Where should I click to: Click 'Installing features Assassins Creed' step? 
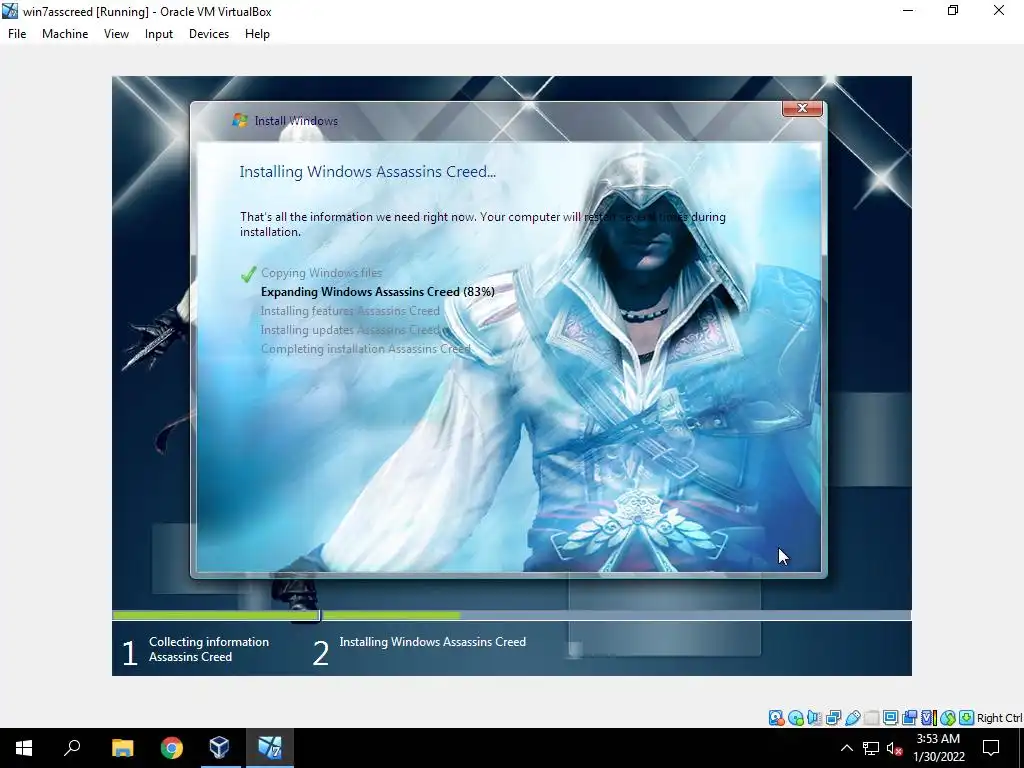pos(350,311)
